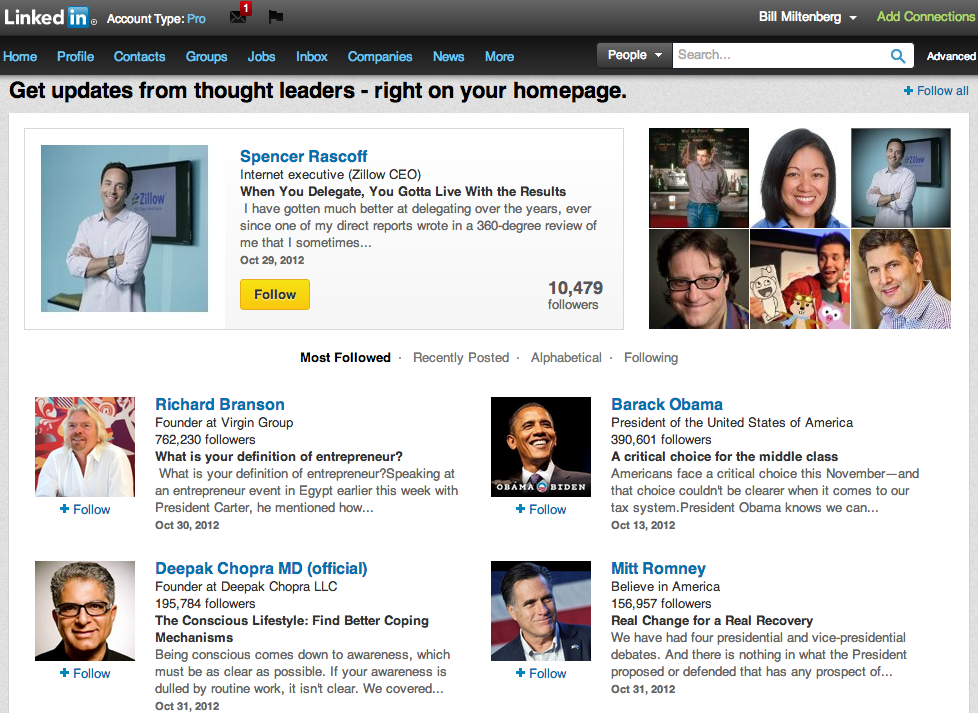Open 'When You Delegate, You Gotta Live With the Results' post

[x=403, y=192]
